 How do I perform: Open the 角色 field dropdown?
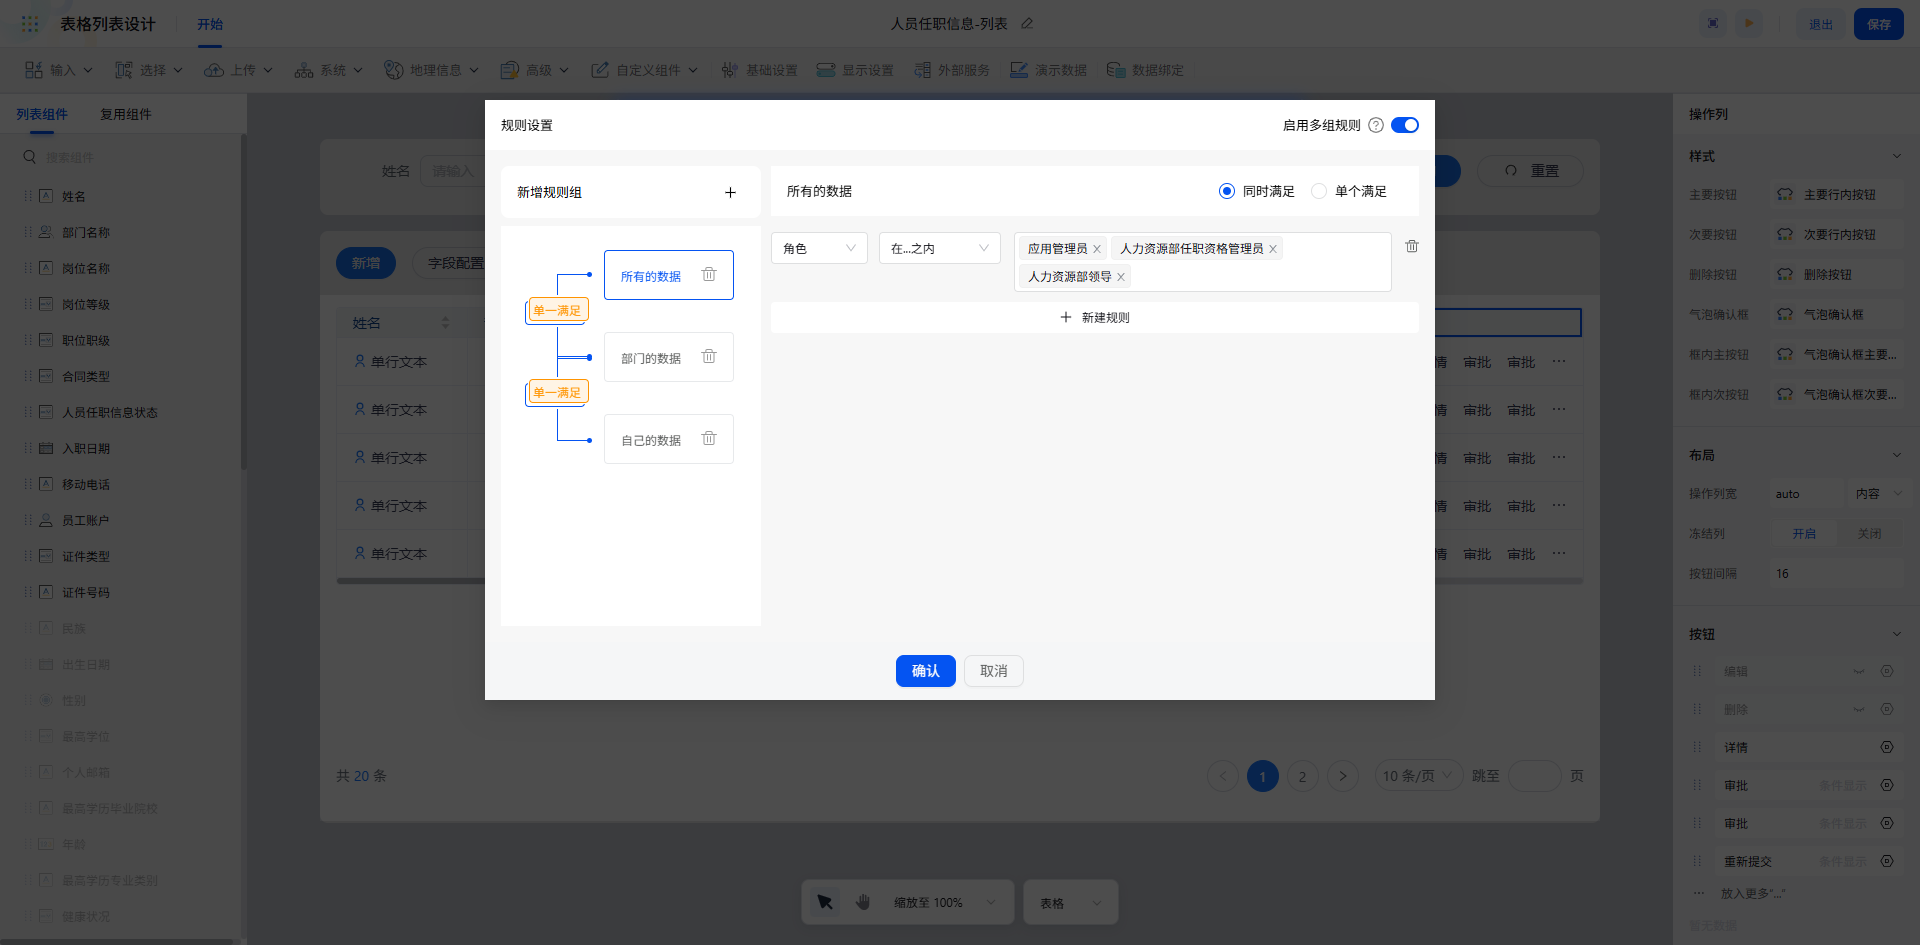819,248
